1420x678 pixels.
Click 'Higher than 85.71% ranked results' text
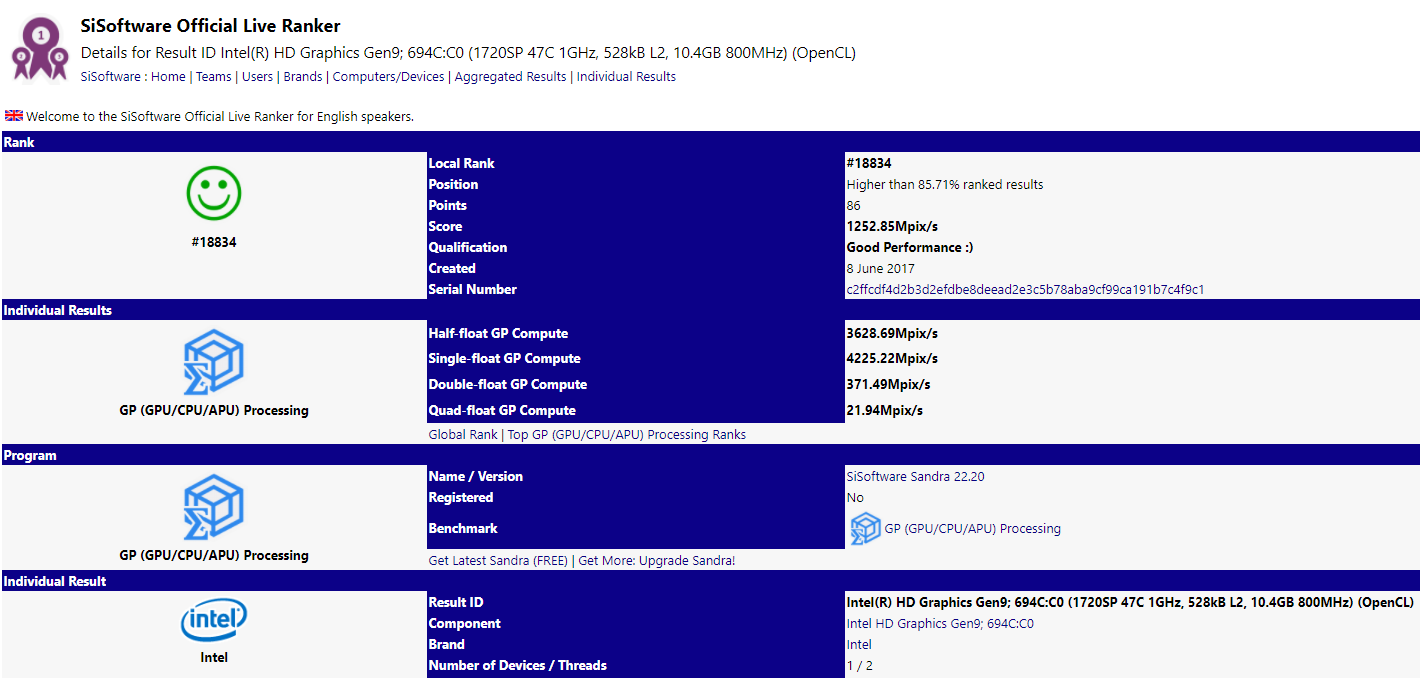945,185
